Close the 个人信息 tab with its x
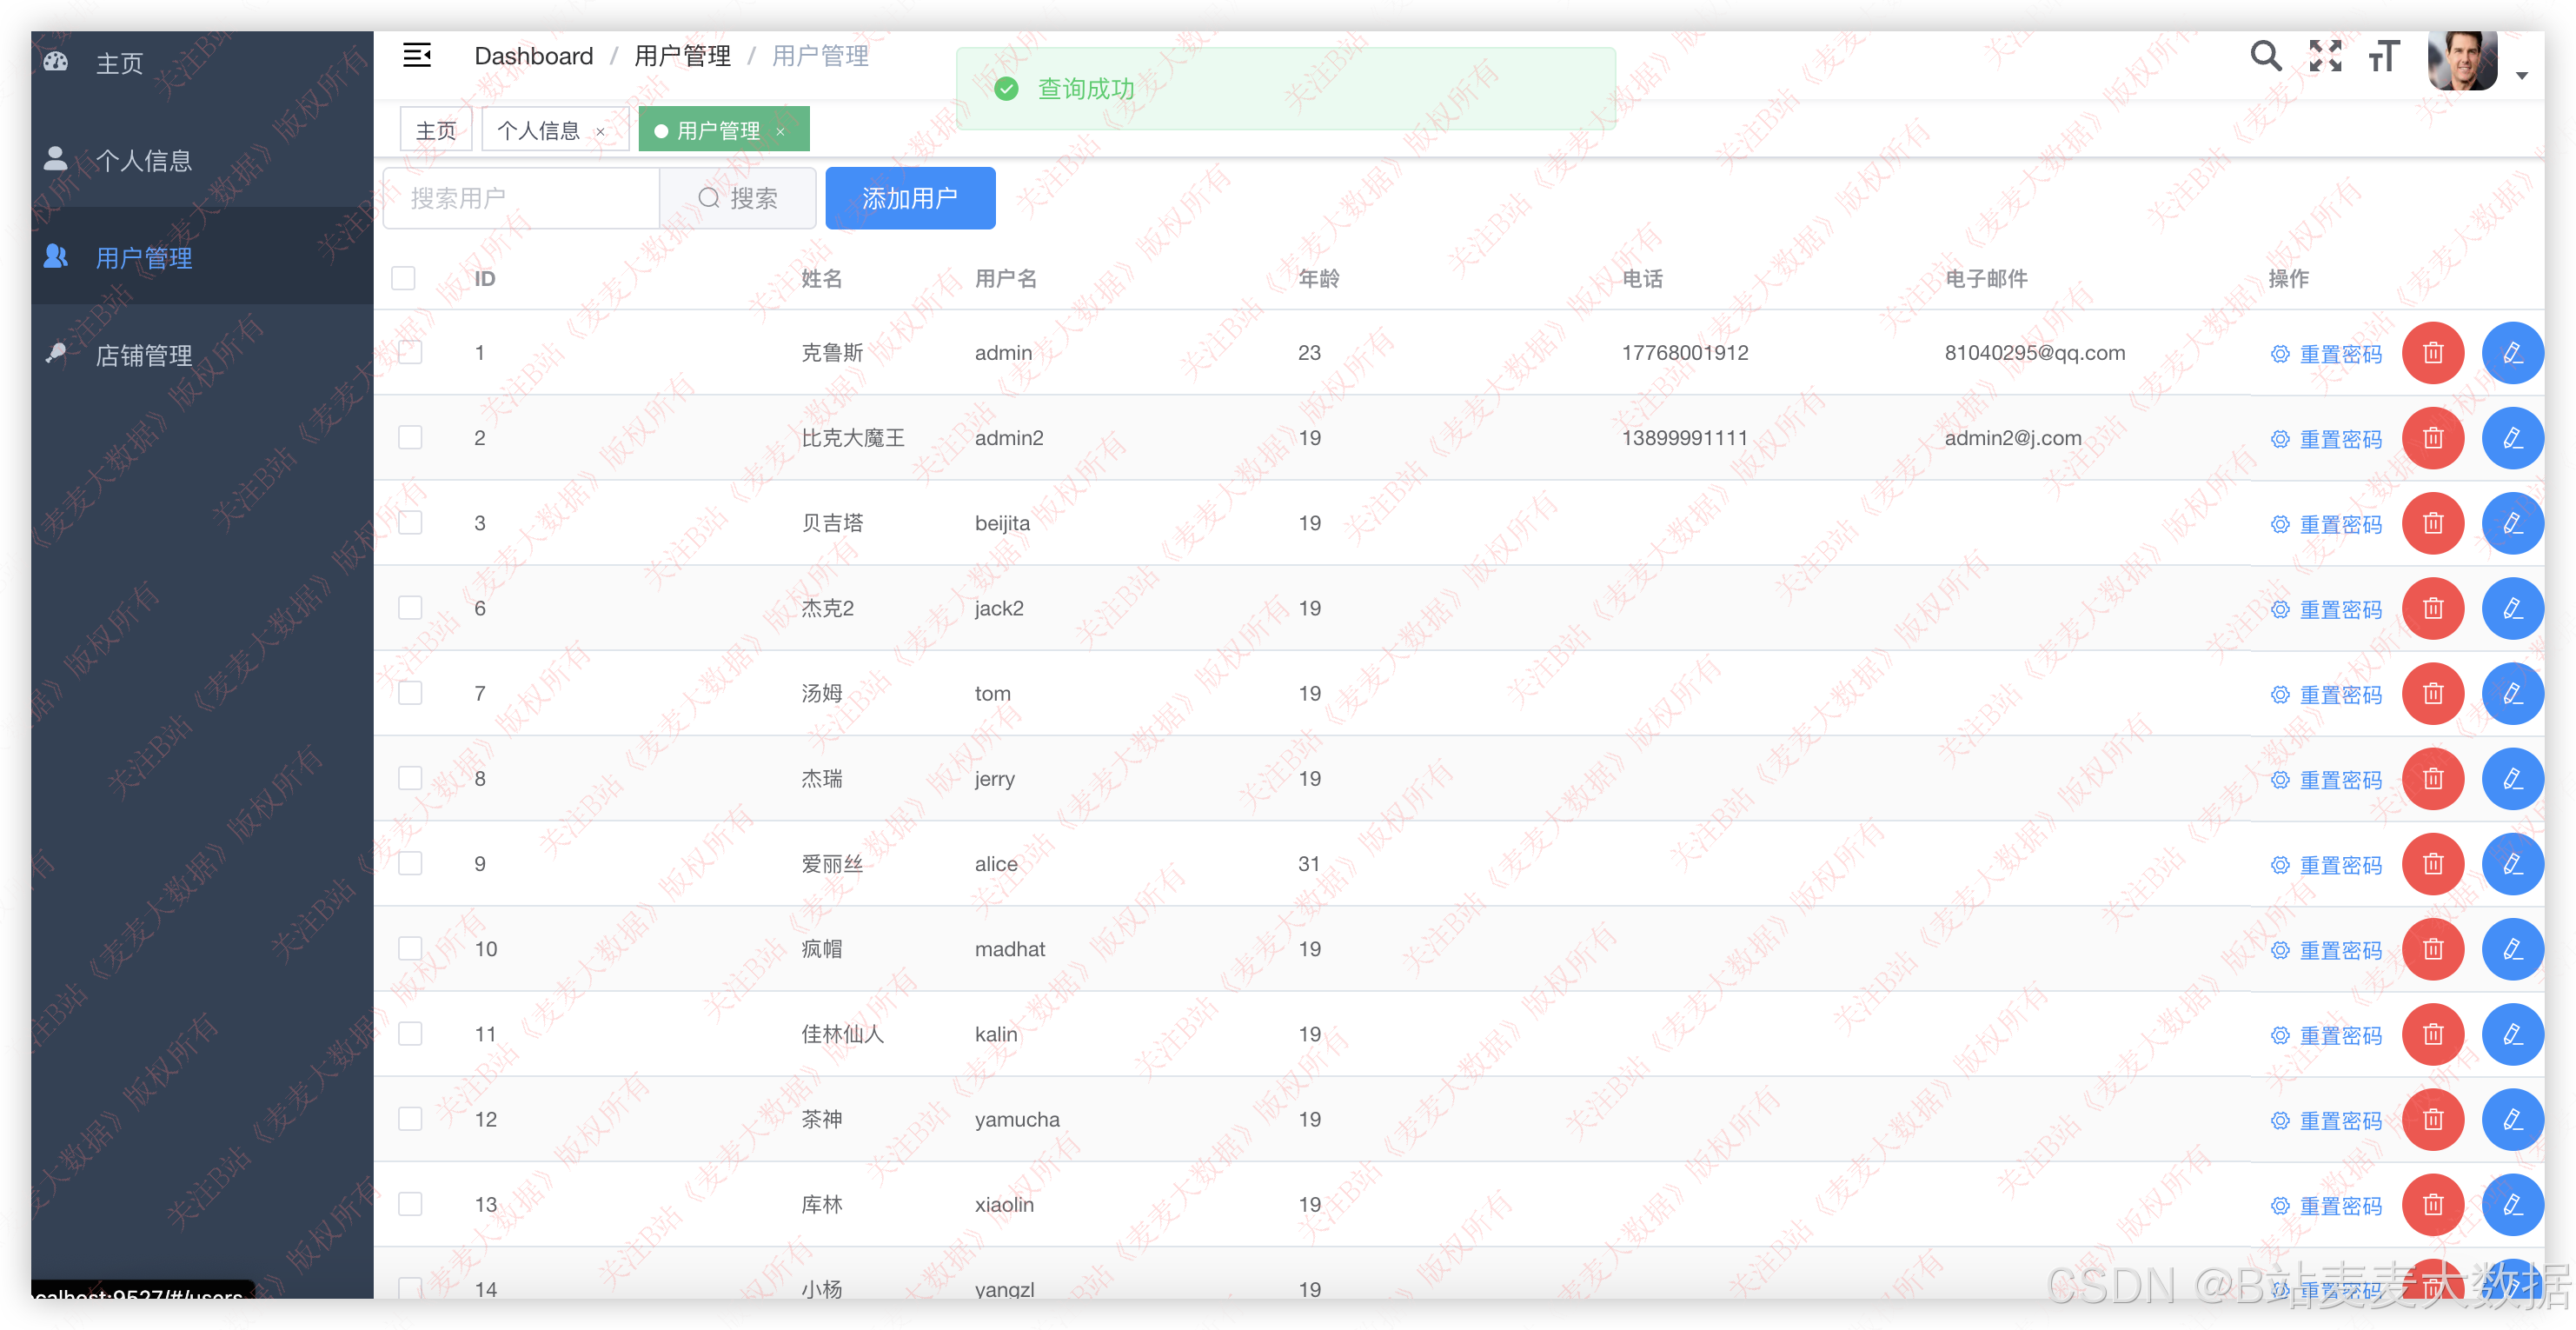Image resolution: width=2576 pixels, height=1330 pixels. [x=600, y=132]
